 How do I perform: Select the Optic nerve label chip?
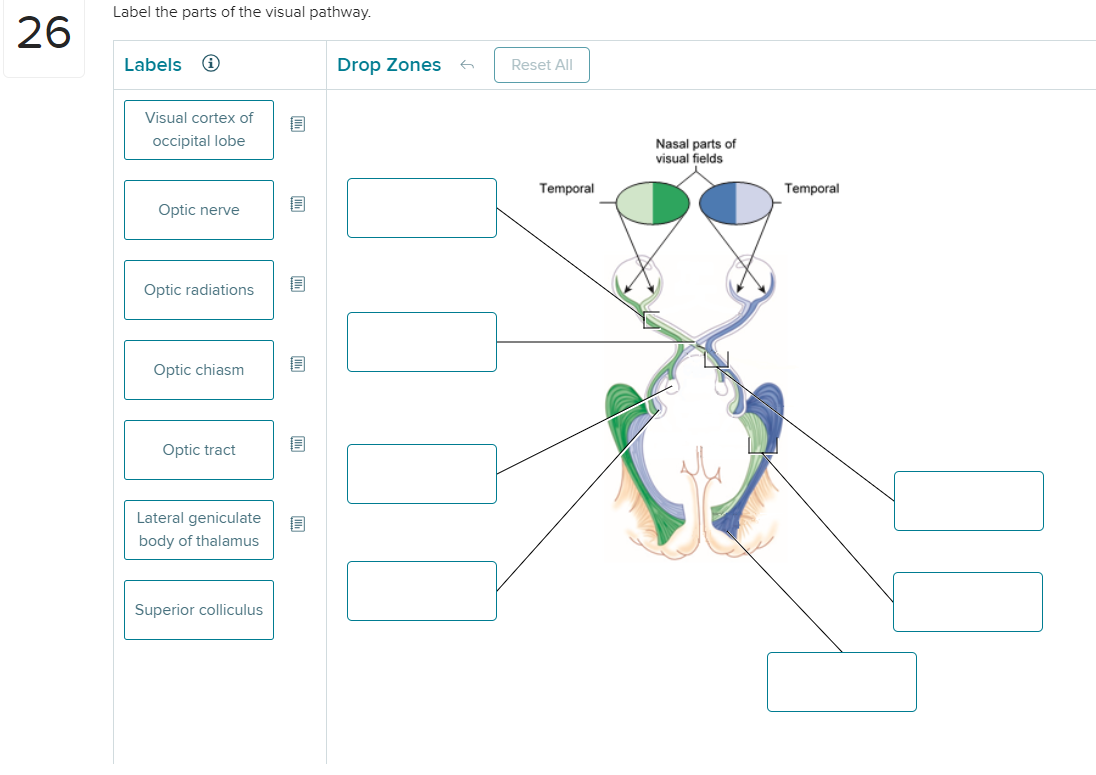pos(198,210)
